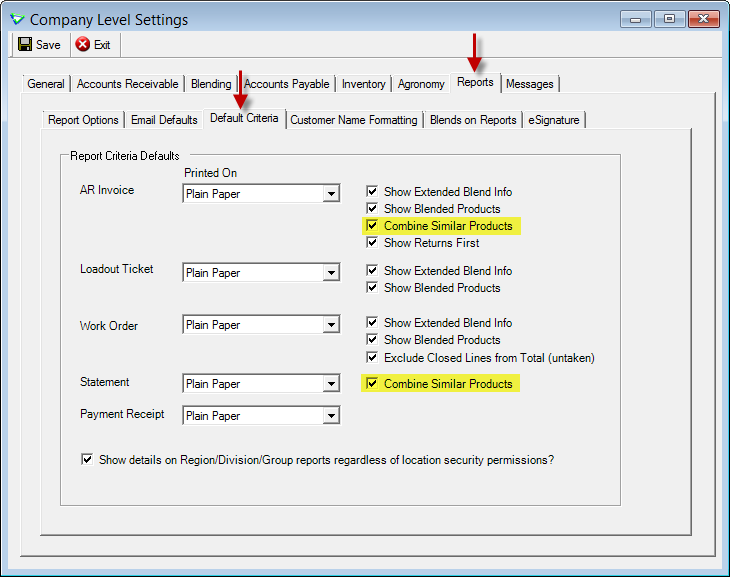The width and height of the screenshot is (730, 577).
Task: Click the Save button label
Action: [48, 45]
